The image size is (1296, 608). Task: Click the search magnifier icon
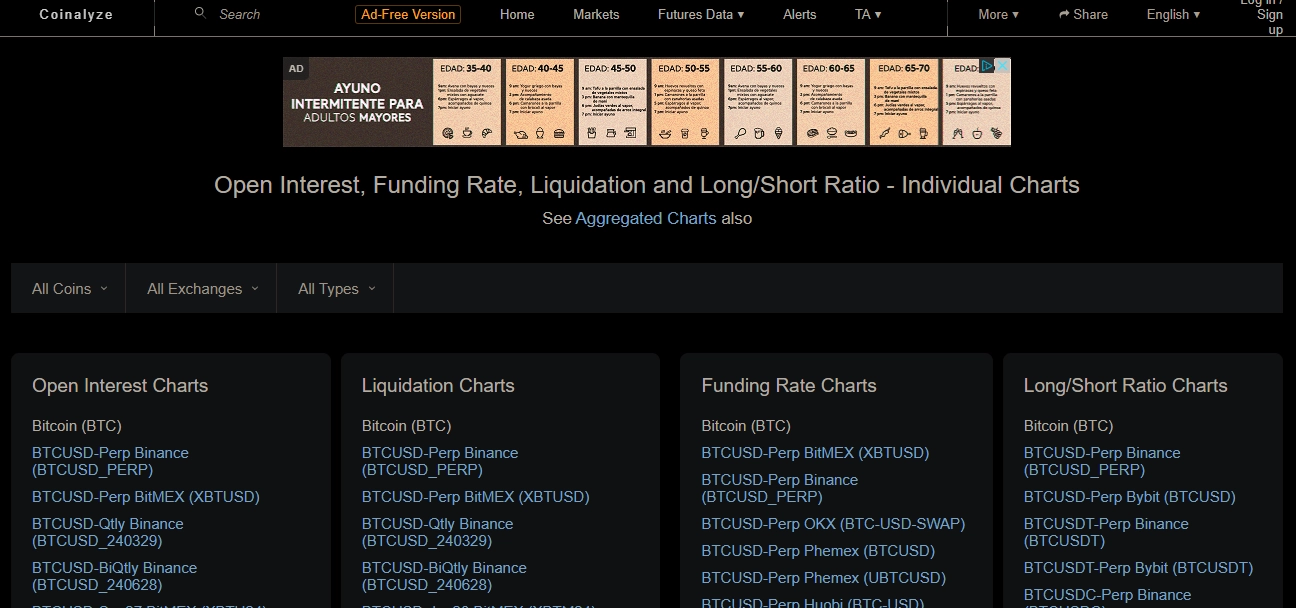(200, 13)
